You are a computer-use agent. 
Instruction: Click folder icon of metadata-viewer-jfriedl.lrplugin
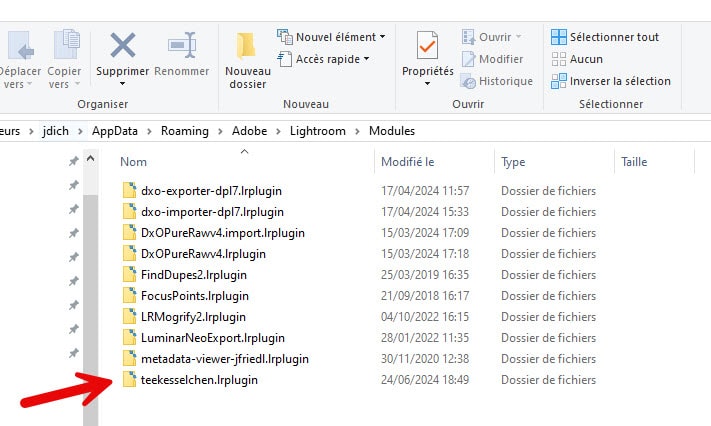pos(129,359)
